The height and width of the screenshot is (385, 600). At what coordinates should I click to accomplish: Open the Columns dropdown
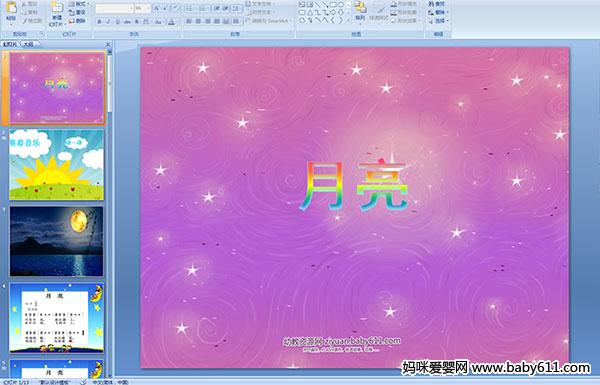click(x=236, y=21)
